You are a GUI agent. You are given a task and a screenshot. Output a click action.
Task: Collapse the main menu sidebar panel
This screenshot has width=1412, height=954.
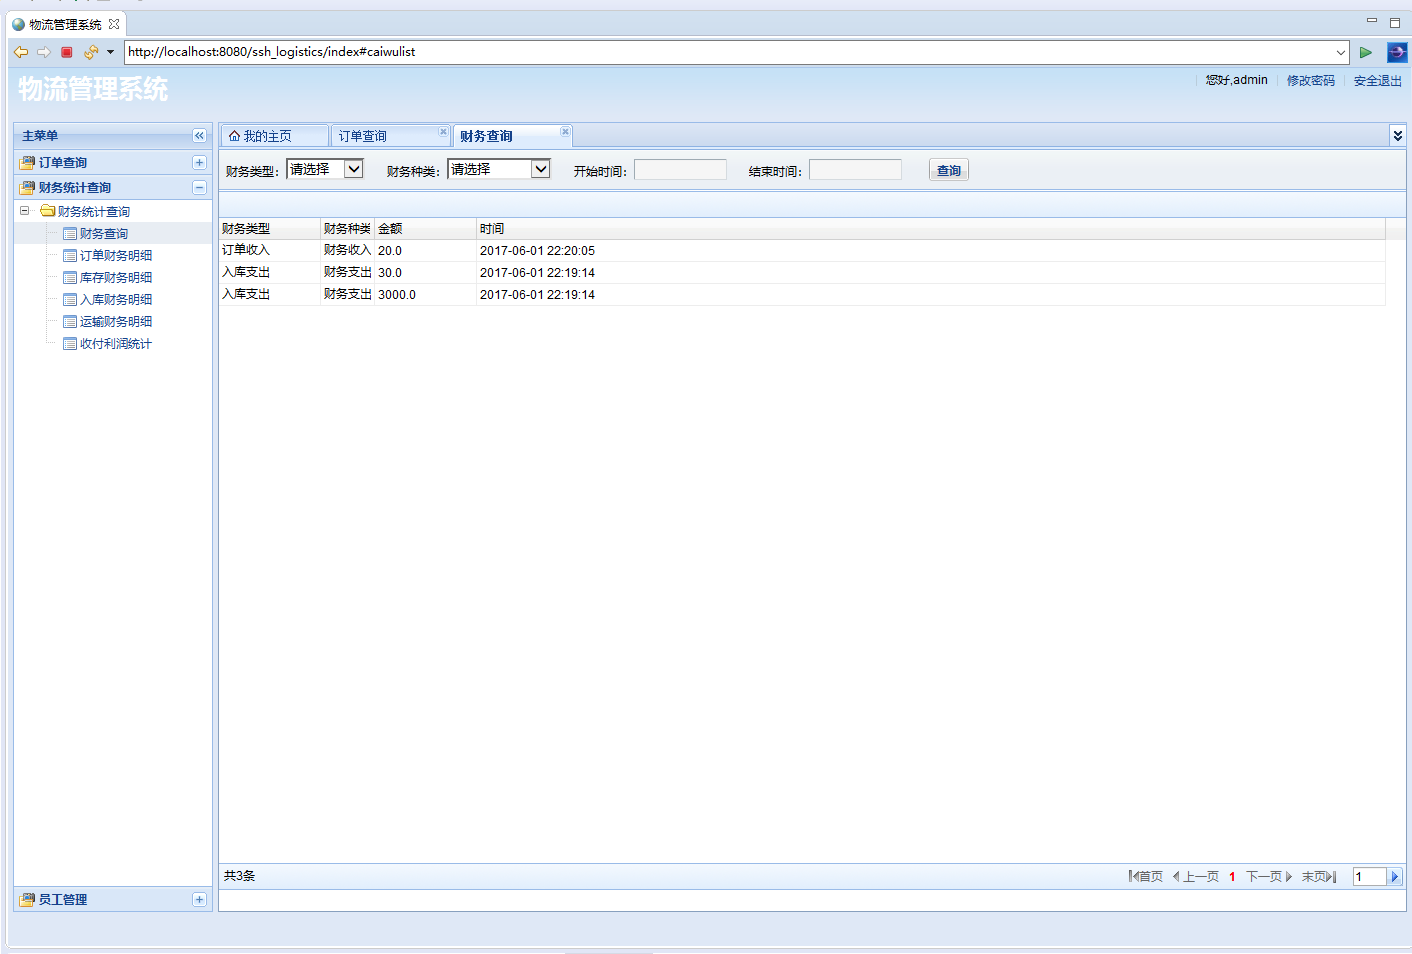coord(199,136)
